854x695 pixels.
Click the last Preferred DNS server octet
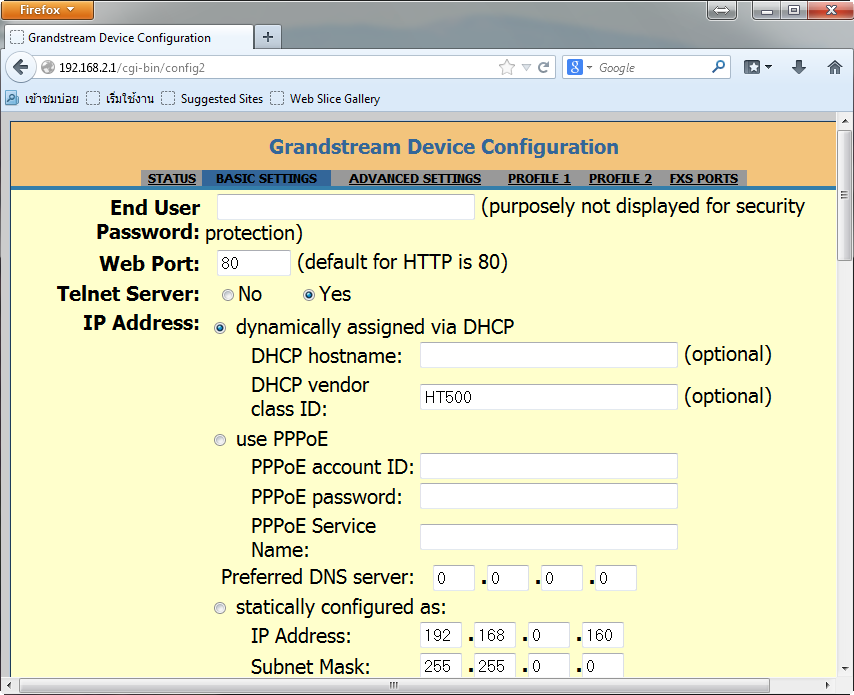point(615,578)
